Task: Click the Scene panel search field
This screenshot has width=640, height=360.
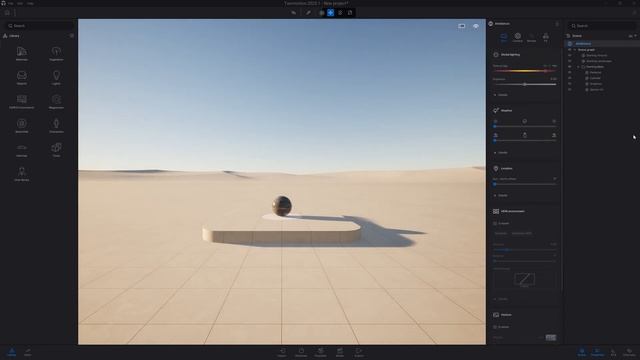Action: pos(602,26)
